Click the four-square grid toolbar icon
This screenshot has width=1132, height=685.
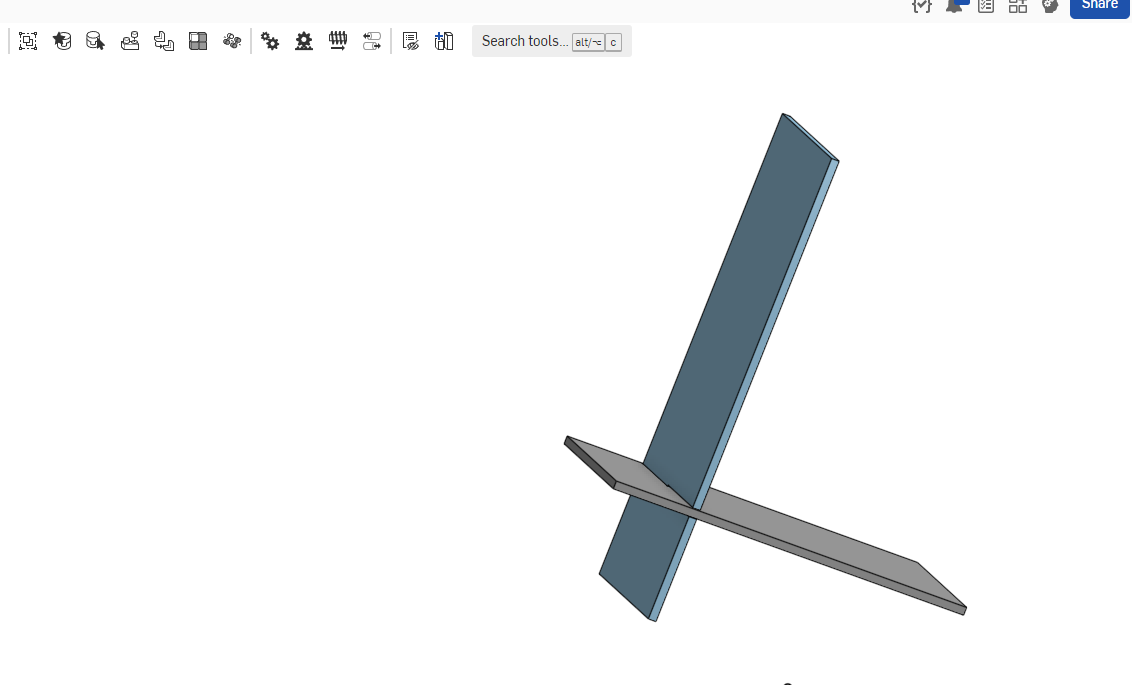[198, 41]
